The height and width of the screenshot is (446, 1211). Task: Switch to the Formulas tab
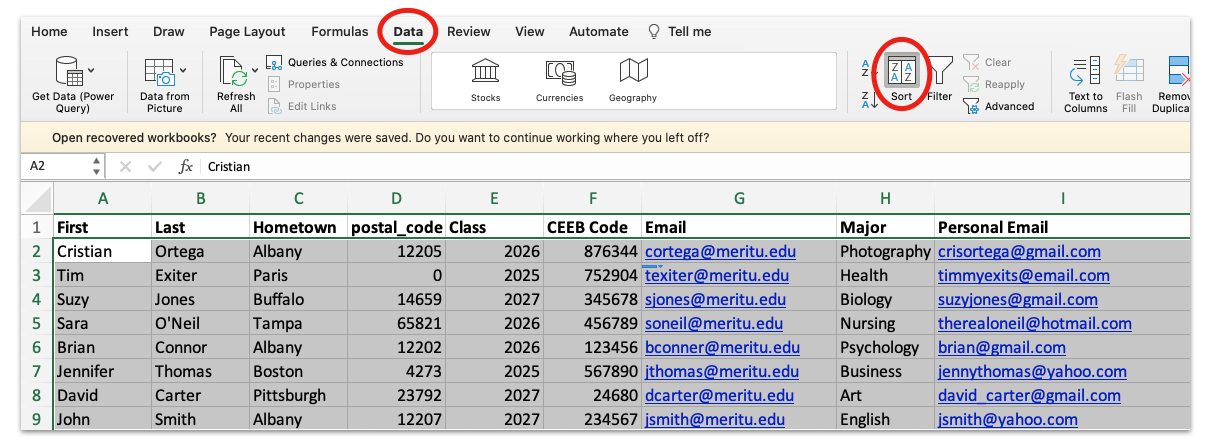pos(340,31)
